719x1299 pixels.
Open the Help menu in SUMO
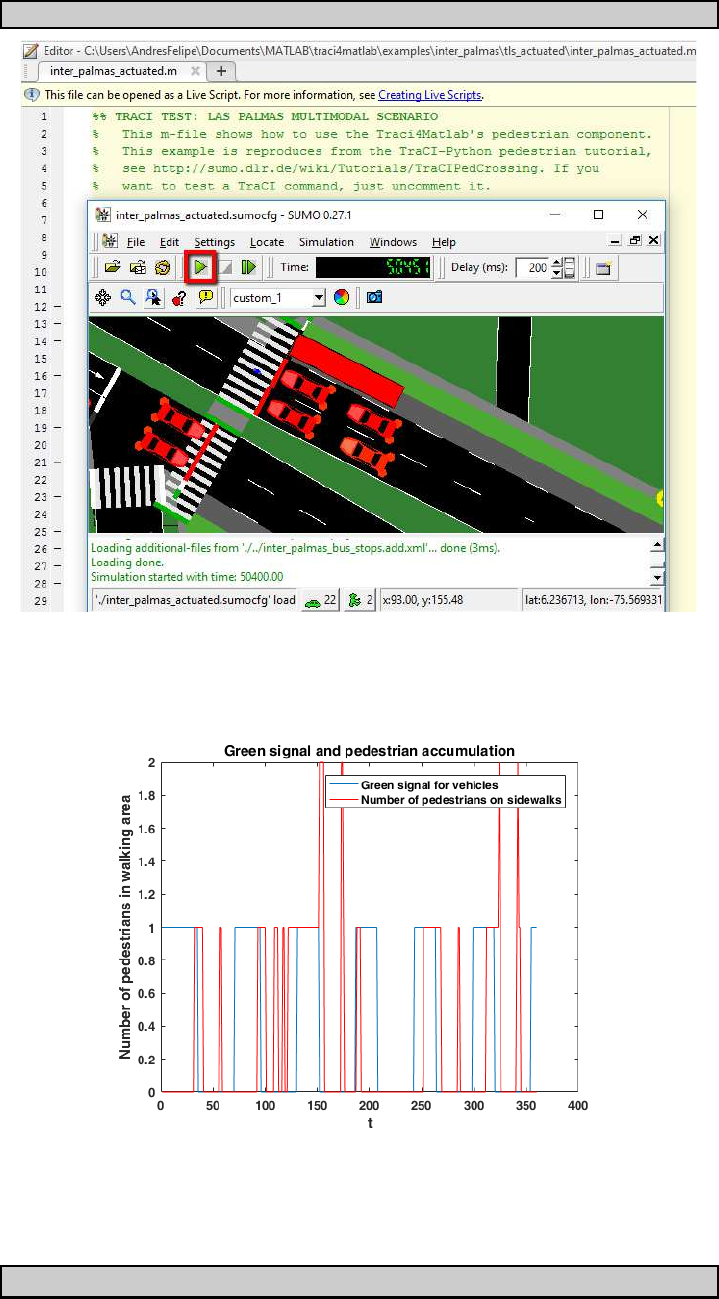[443, 242]
